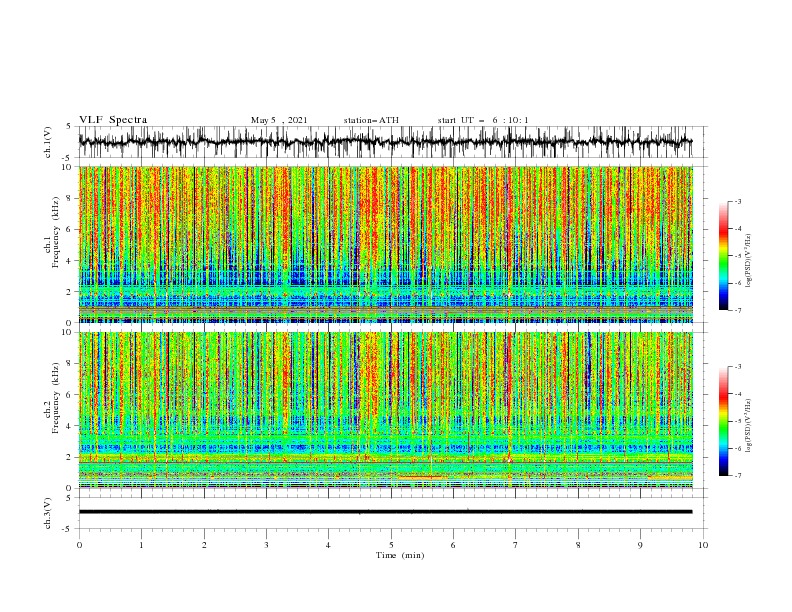Click the '-5' label on ch.1 color bar
The width and height of the screenshot is (792, 612).
point(738,256)
